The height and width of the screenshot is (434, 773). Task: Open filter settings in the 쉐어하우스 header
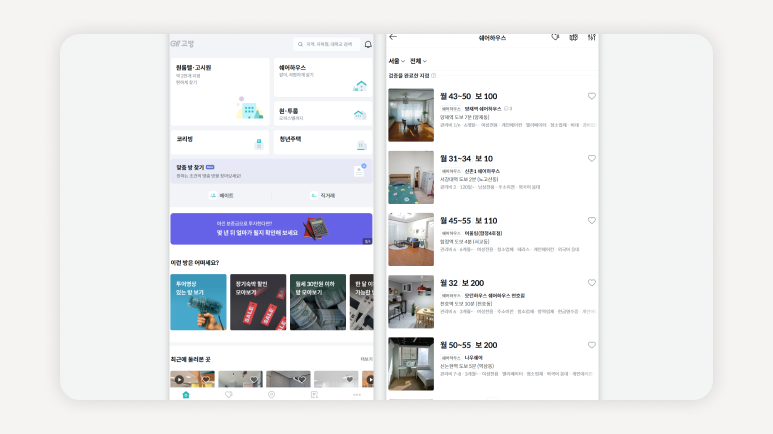pyautogui.click(x=592, y=37)
